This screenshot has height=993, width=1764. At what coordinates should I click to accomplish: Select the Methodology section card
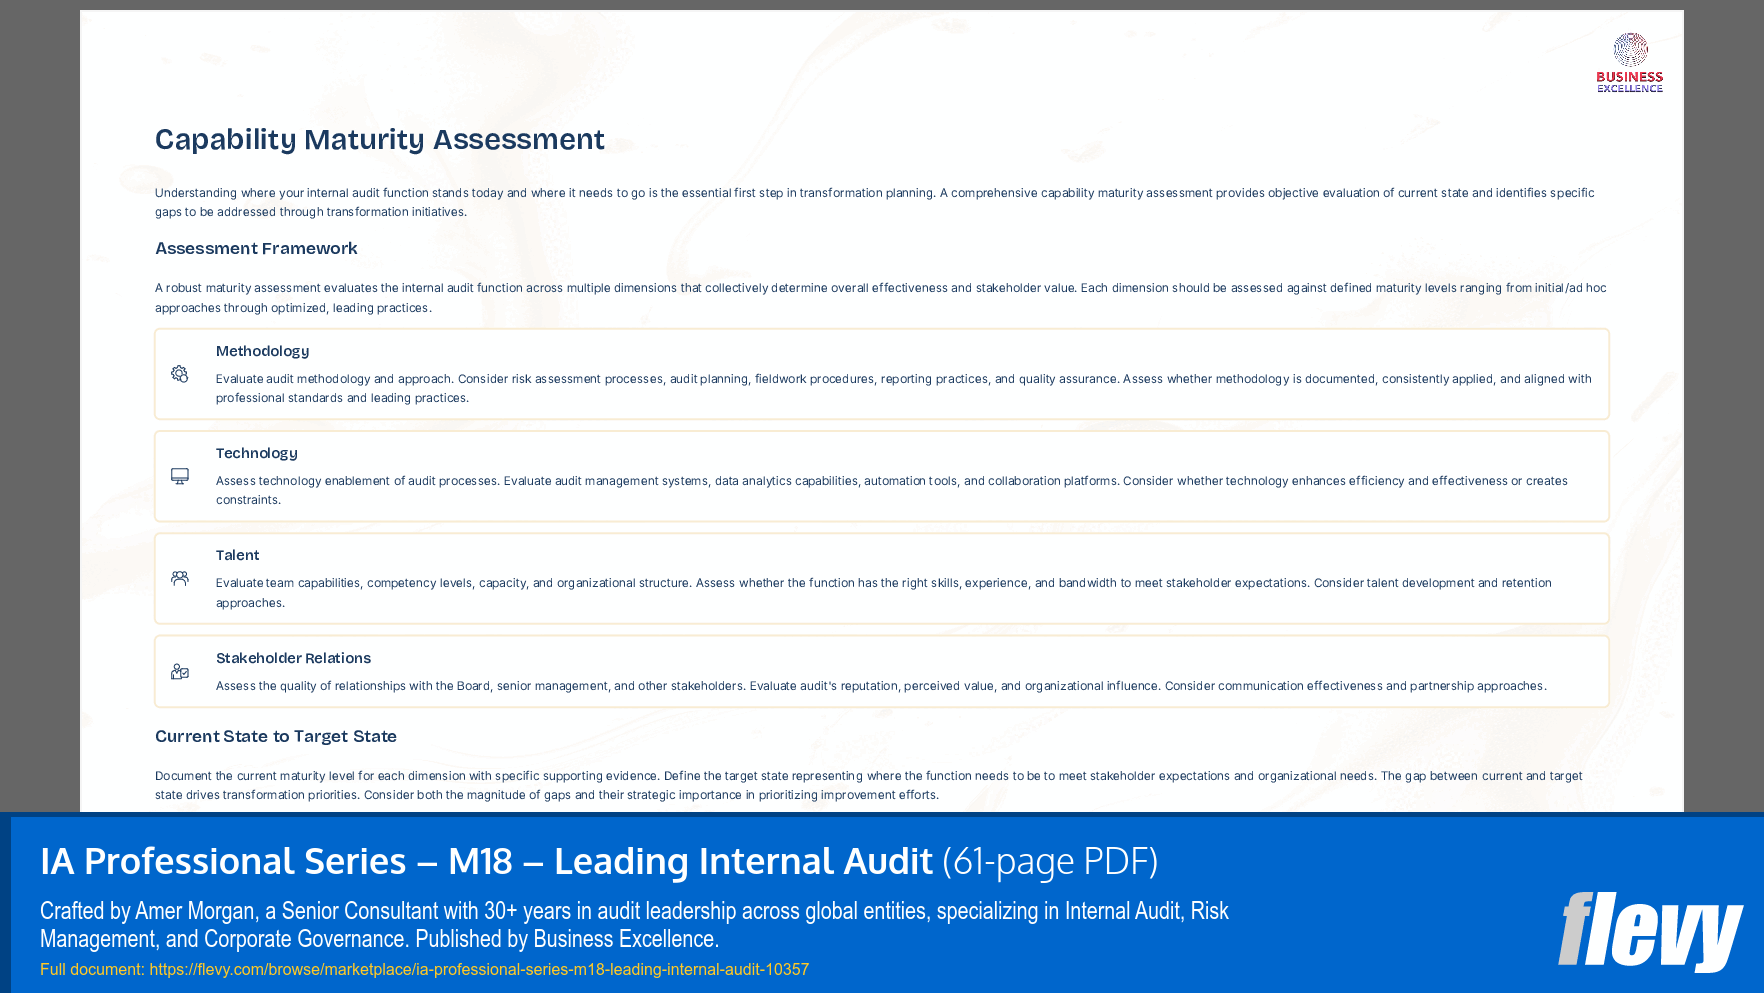(880, 374)
